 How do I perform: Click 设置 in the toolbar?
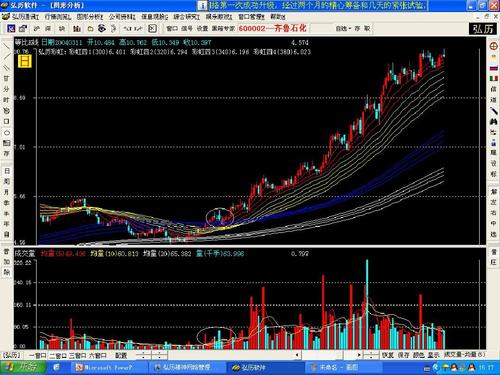(202, 29)
